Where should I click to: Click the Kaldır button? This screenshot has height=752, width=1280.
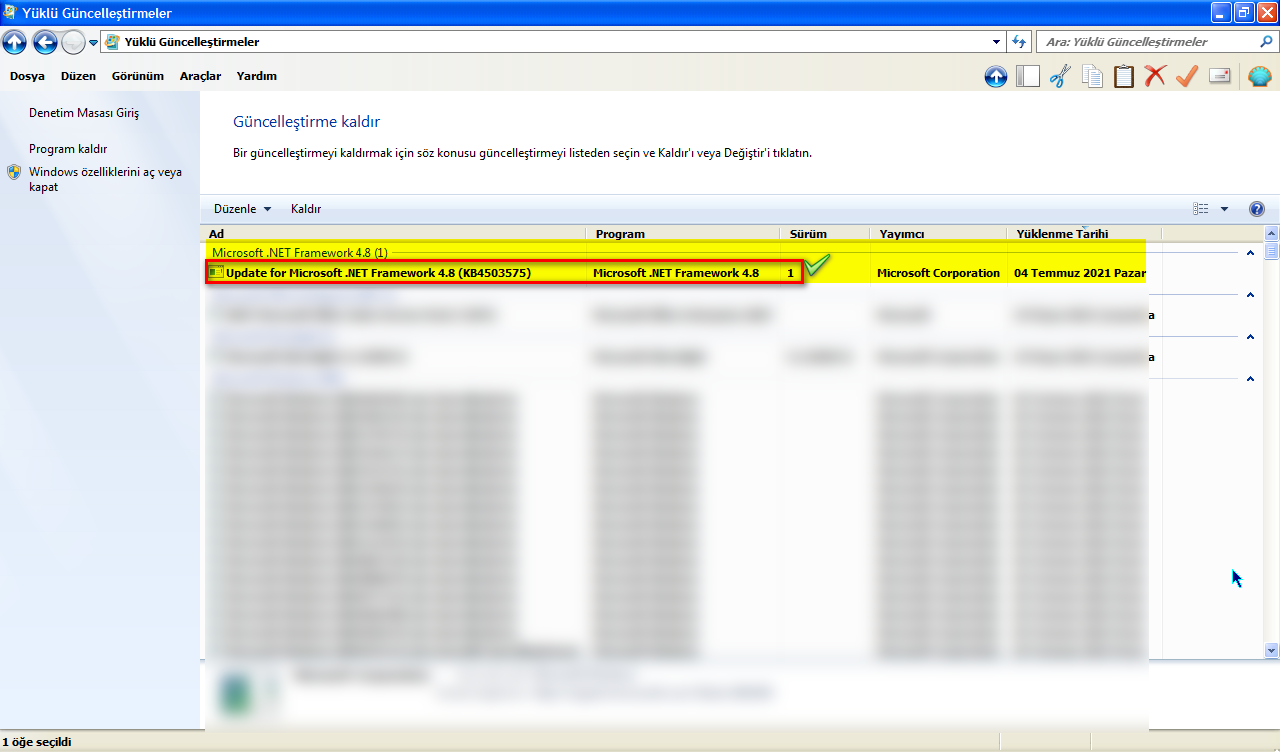pos(306,209)
